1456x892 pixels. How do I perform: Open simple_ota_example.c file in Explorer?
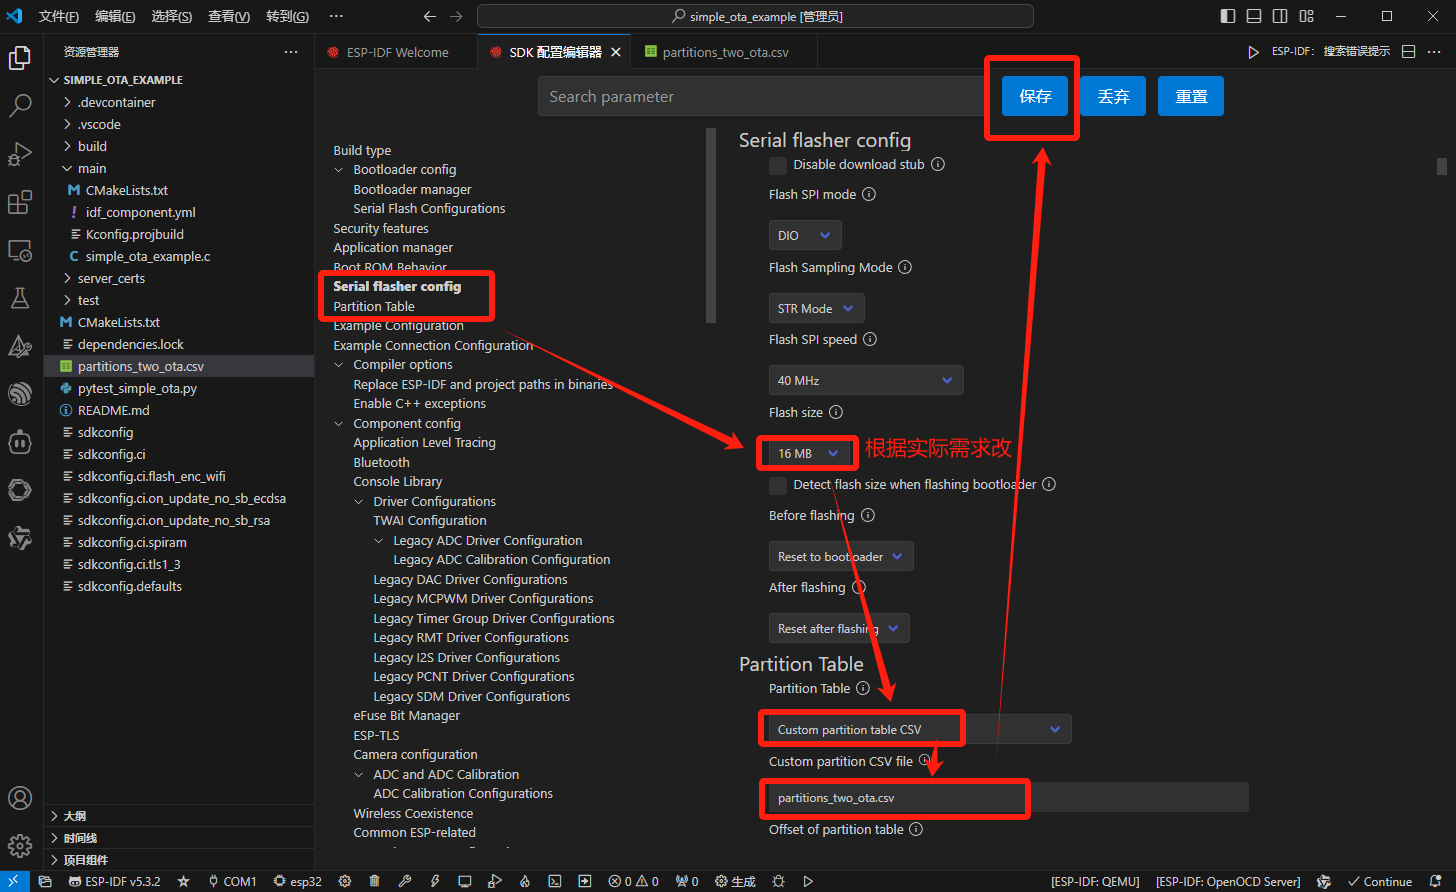[148, 256]
